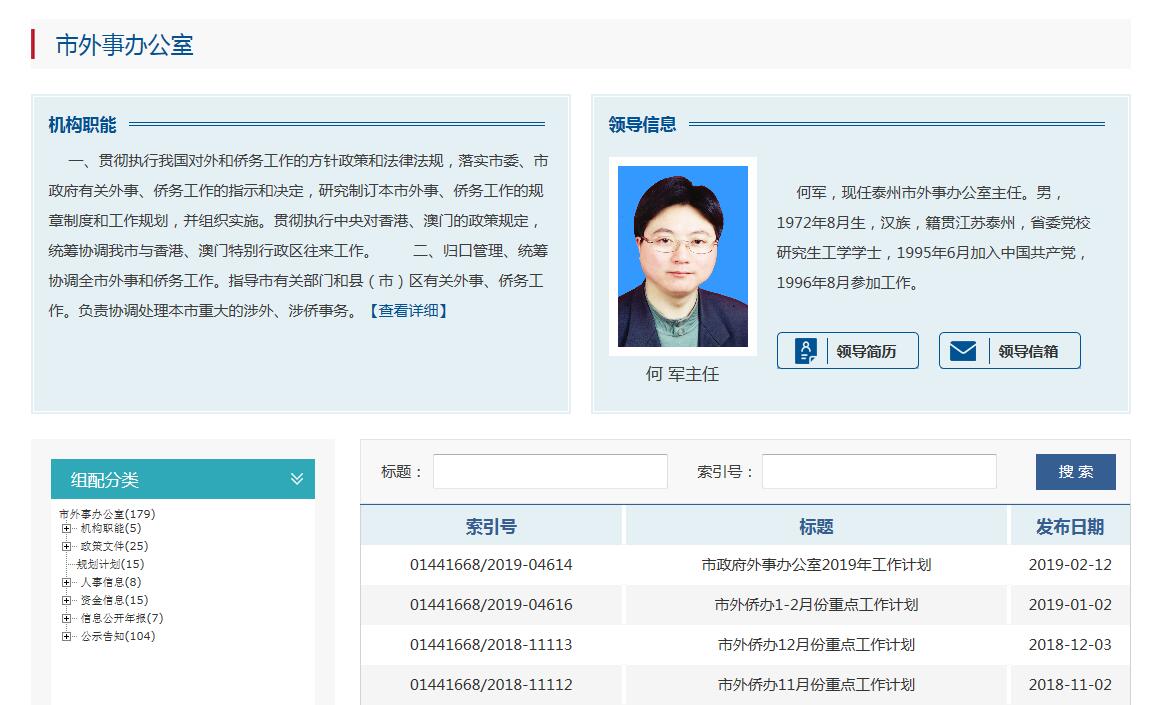Expand the 资金信息(15) plus box
The image size is (1176, 705).
pyautogui.click(x=66, y=600)
